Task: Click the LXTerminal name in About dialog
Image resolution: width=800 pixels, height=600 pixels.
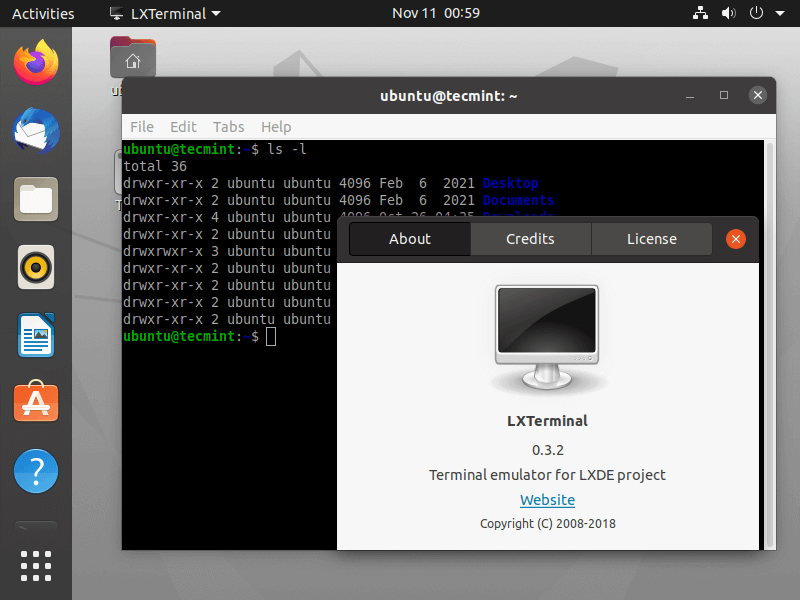Action: pos(547,421)
